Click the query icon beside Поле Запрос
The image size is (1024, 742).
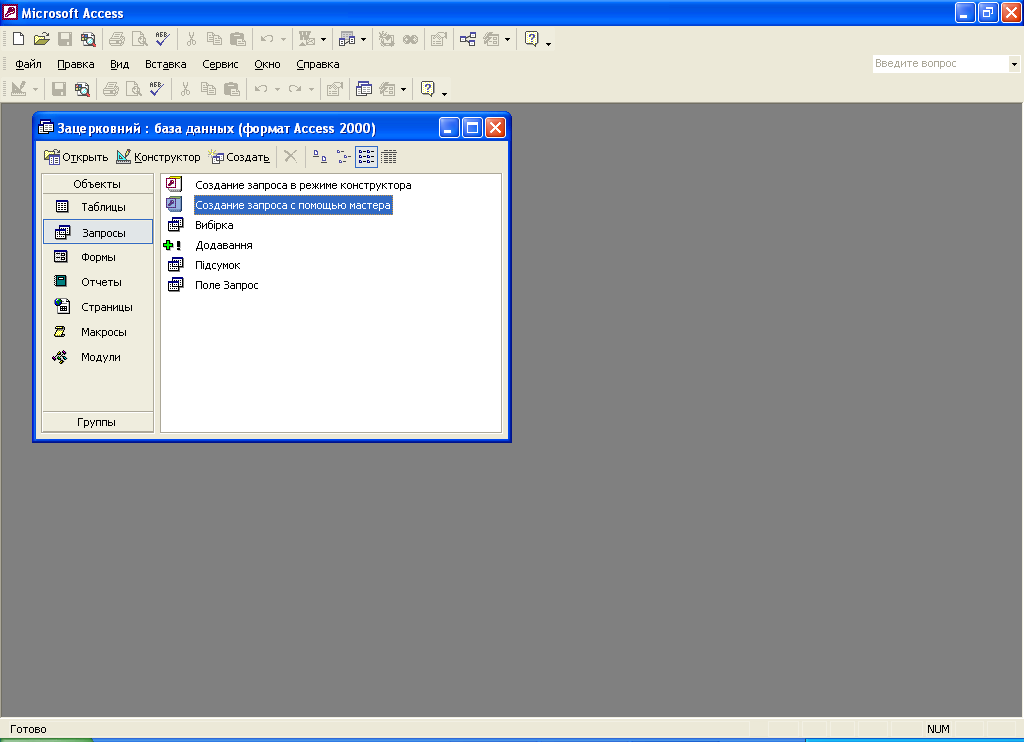pos(175,285)
